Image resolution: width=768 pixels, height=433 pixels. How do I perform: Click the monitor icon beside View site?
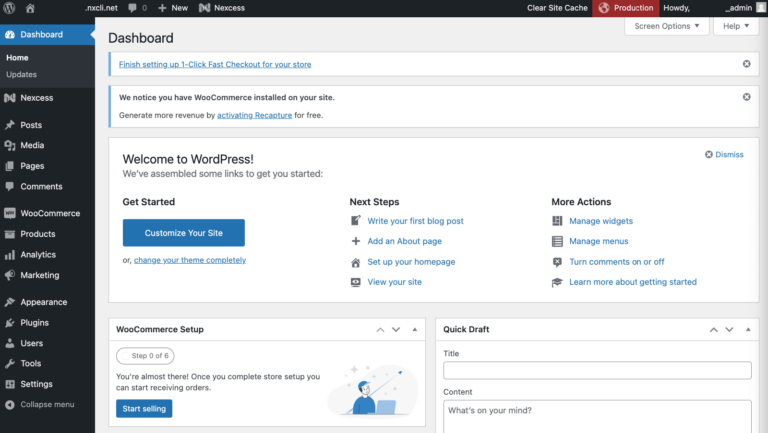click(x=356, y=282)
